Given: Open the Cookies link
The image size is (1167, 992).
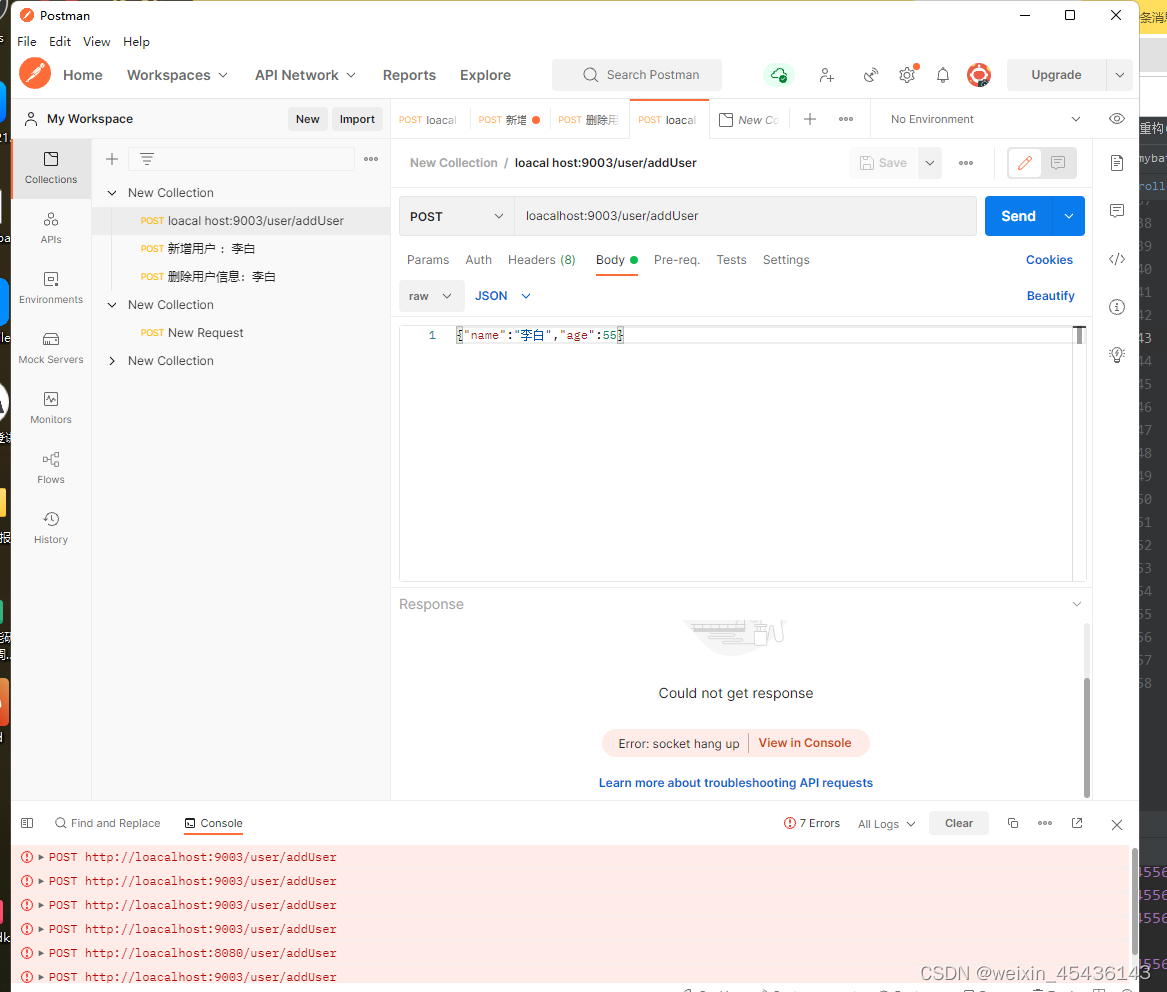Looking at the screenshot, I should 1049,260.
